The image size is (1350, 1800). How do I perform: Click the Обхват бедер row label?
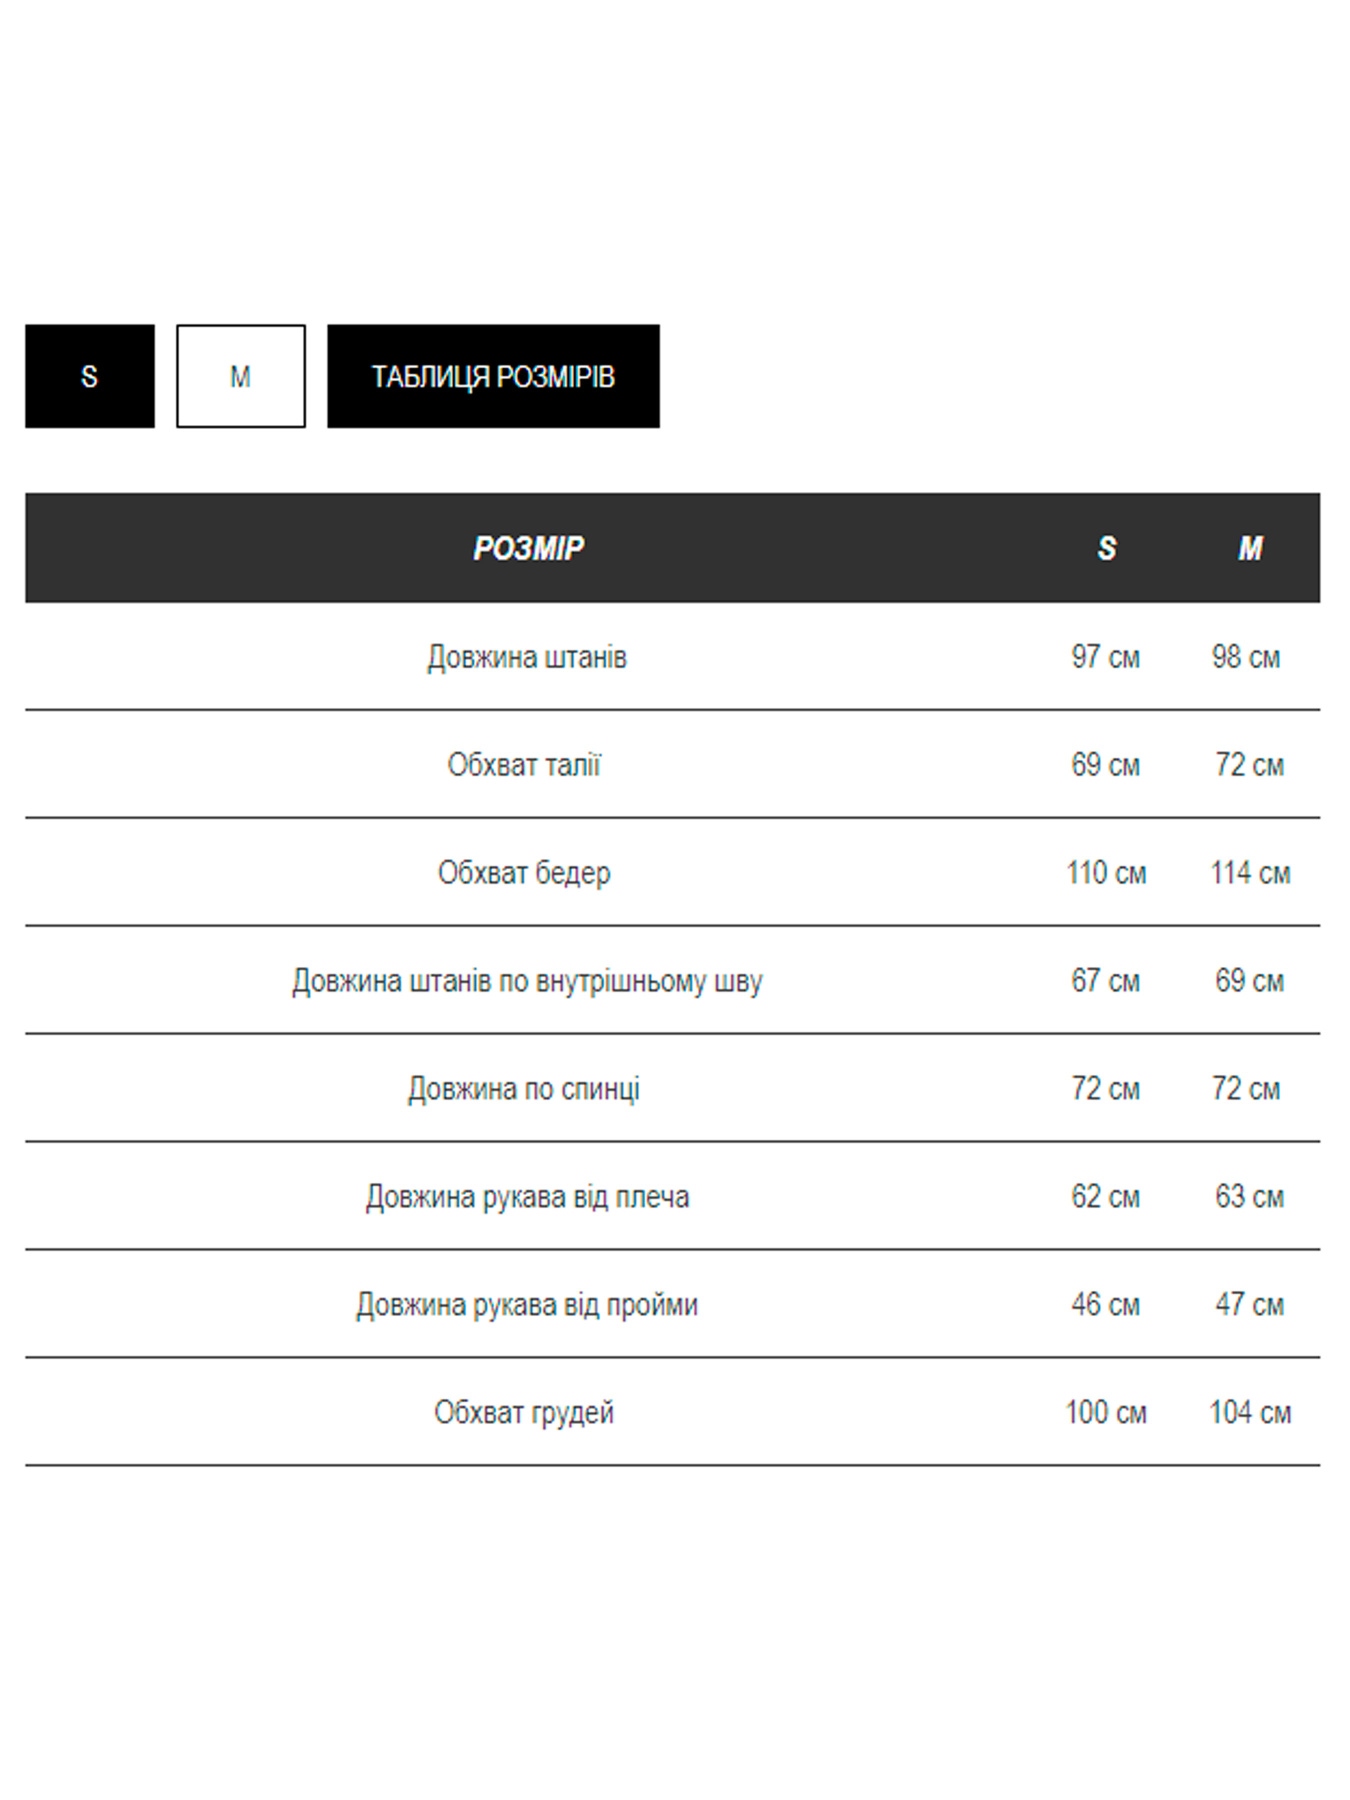524,873
